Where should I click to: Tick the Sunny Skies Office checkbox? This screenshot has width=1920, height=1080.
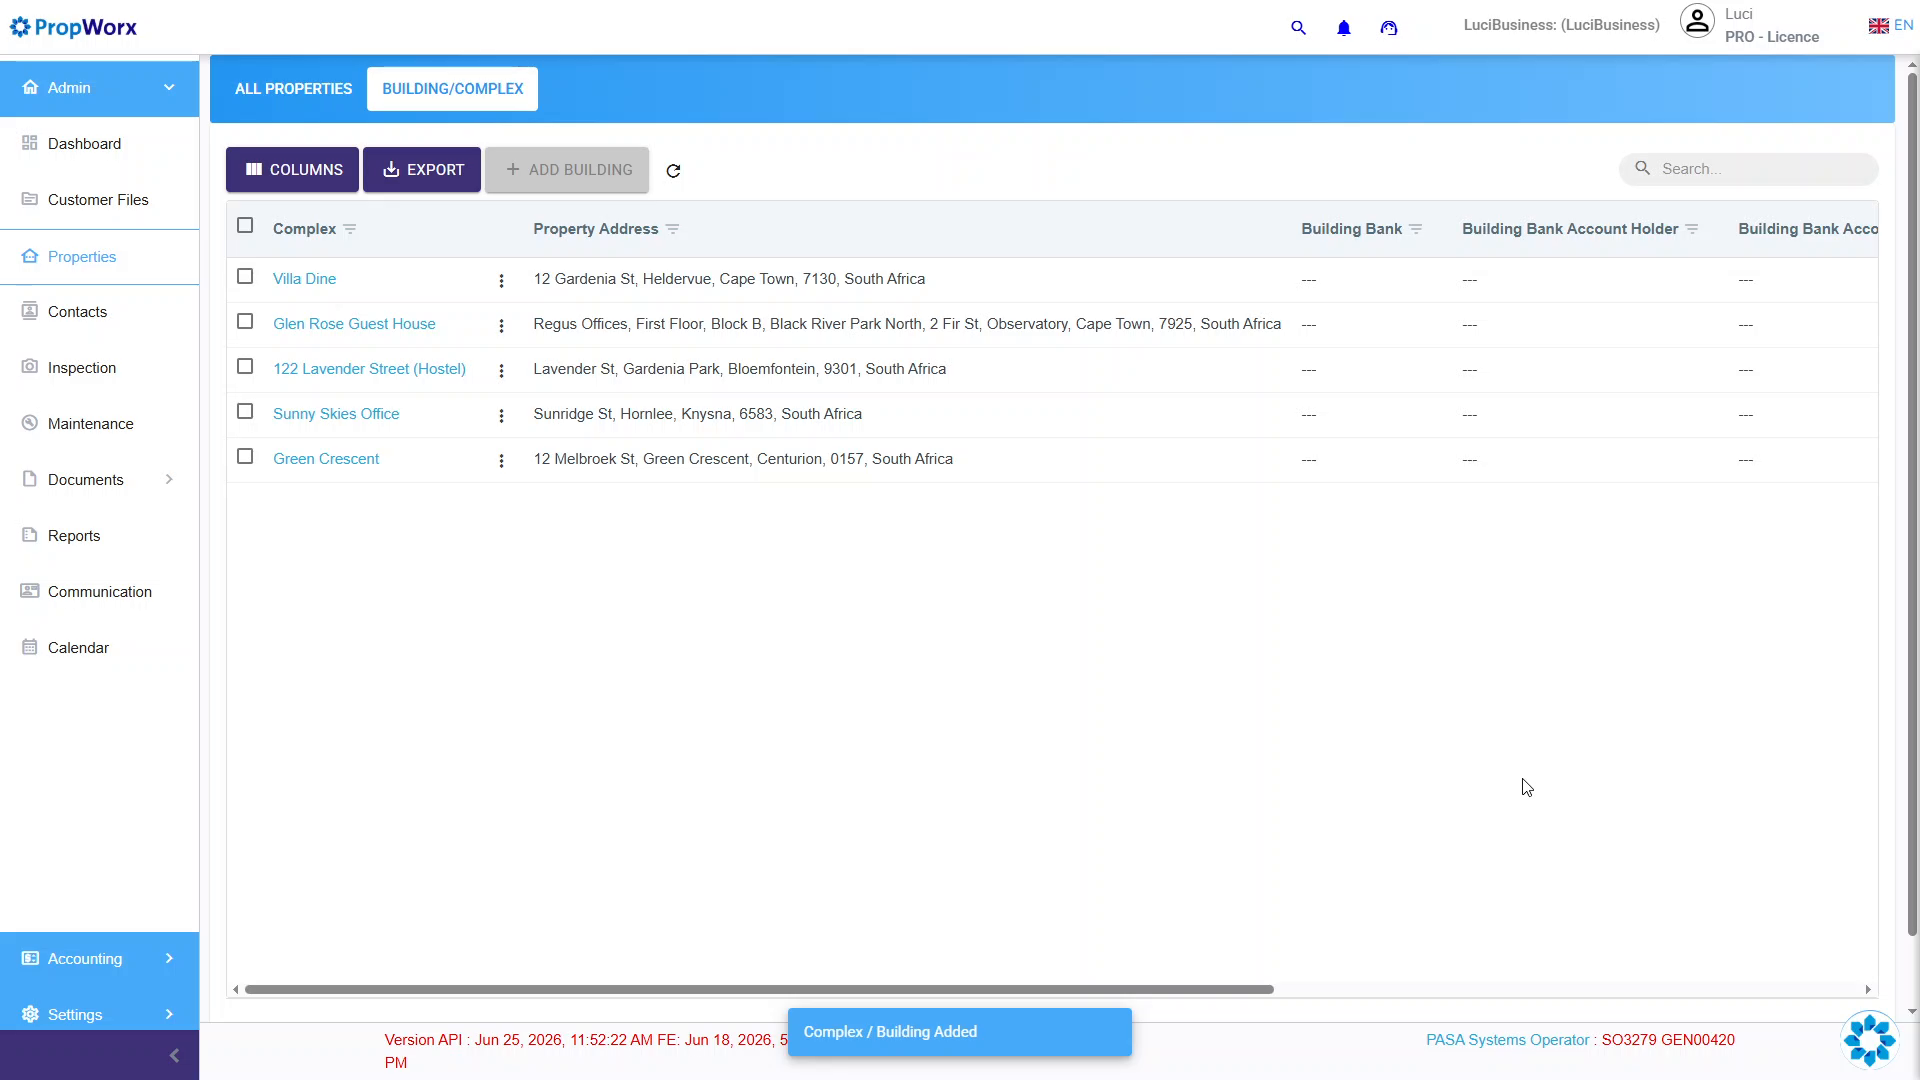tap(245, 412)
